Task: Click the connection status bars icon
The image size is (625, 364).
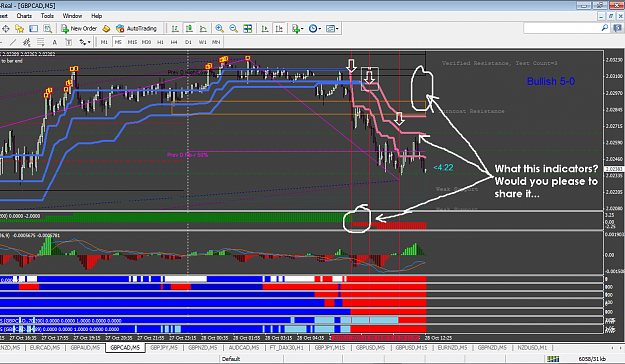Action: click(x=553, y=359)
